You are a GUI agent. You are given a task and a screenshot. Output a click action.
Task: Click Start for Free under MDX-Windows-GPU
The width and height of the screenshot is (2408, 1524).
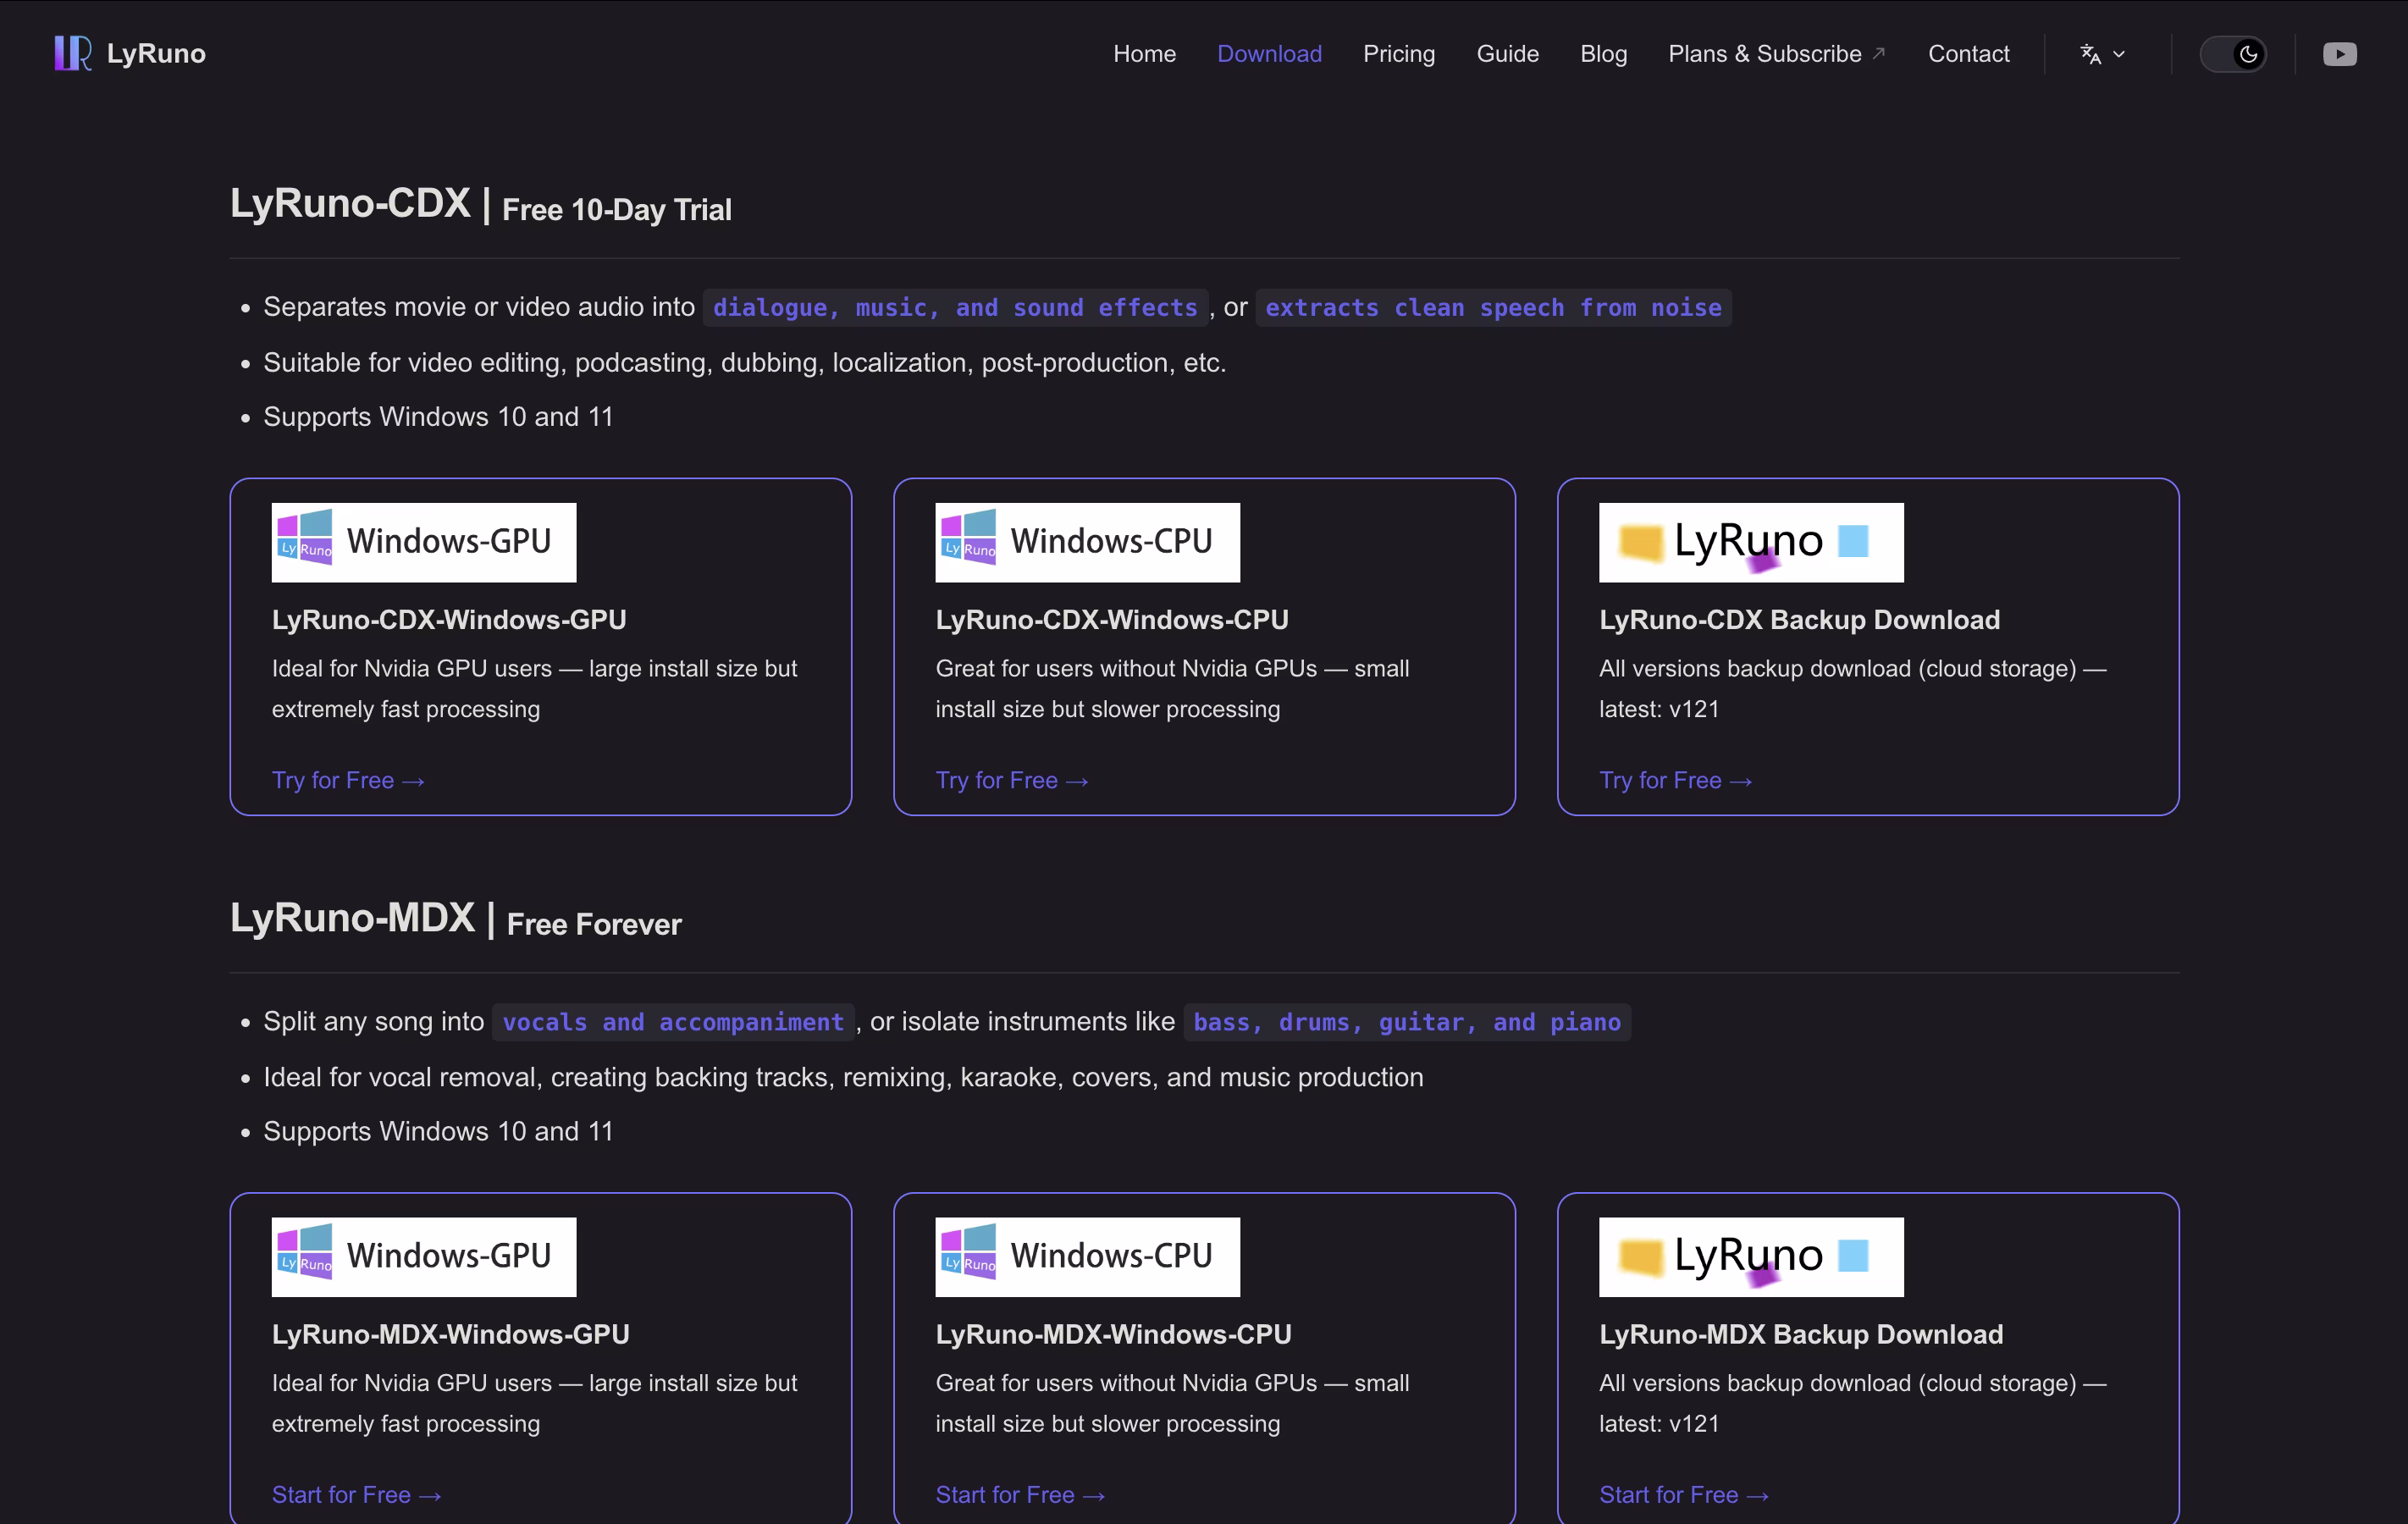pos(356,1494)
